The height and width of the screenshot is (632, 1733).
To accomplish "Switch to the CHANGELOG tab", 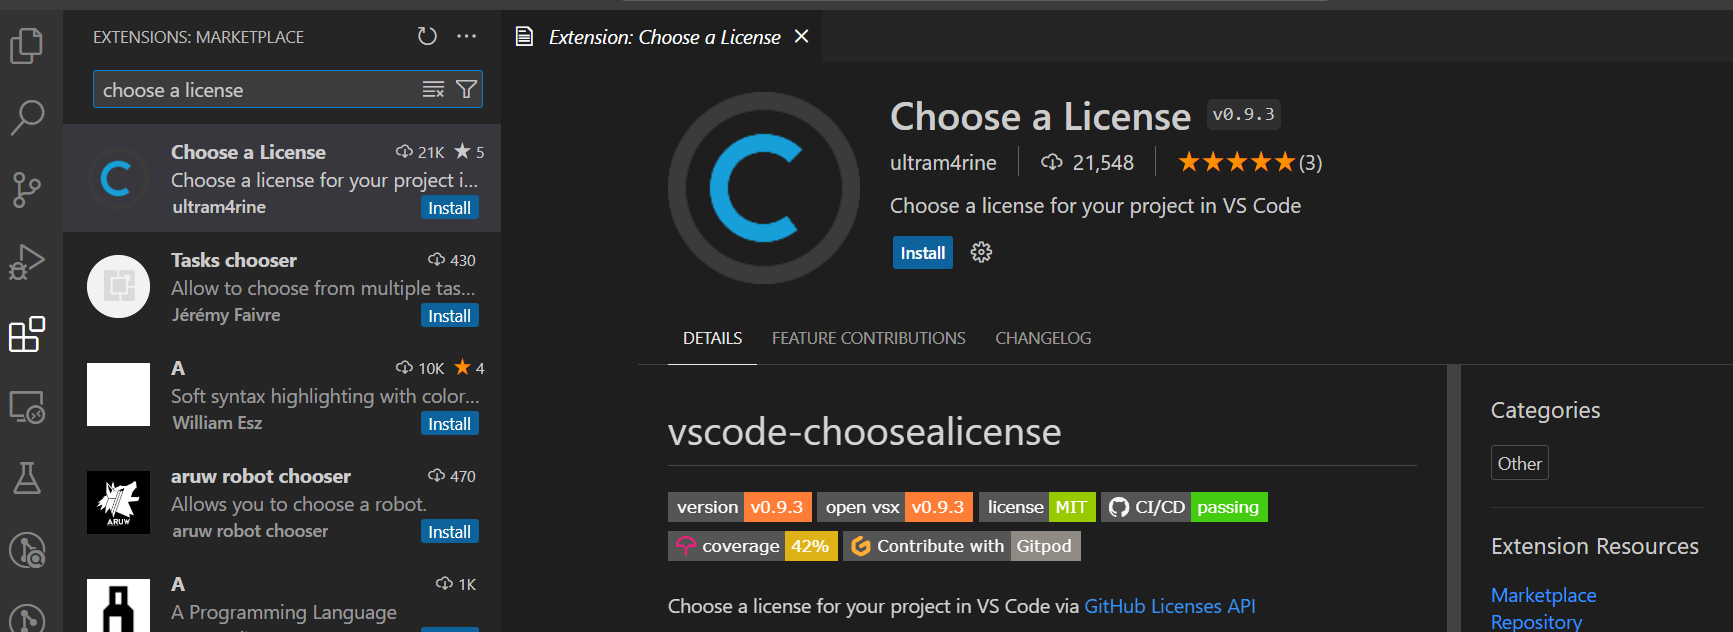I will 1043,338.
